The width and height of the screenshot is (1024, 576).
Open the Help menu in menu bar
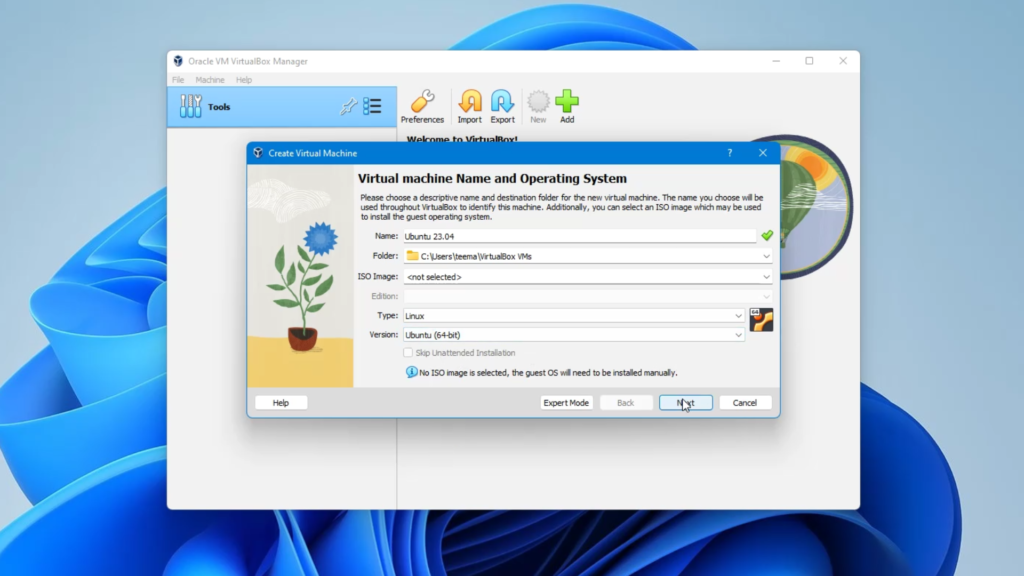click(244, 80)
